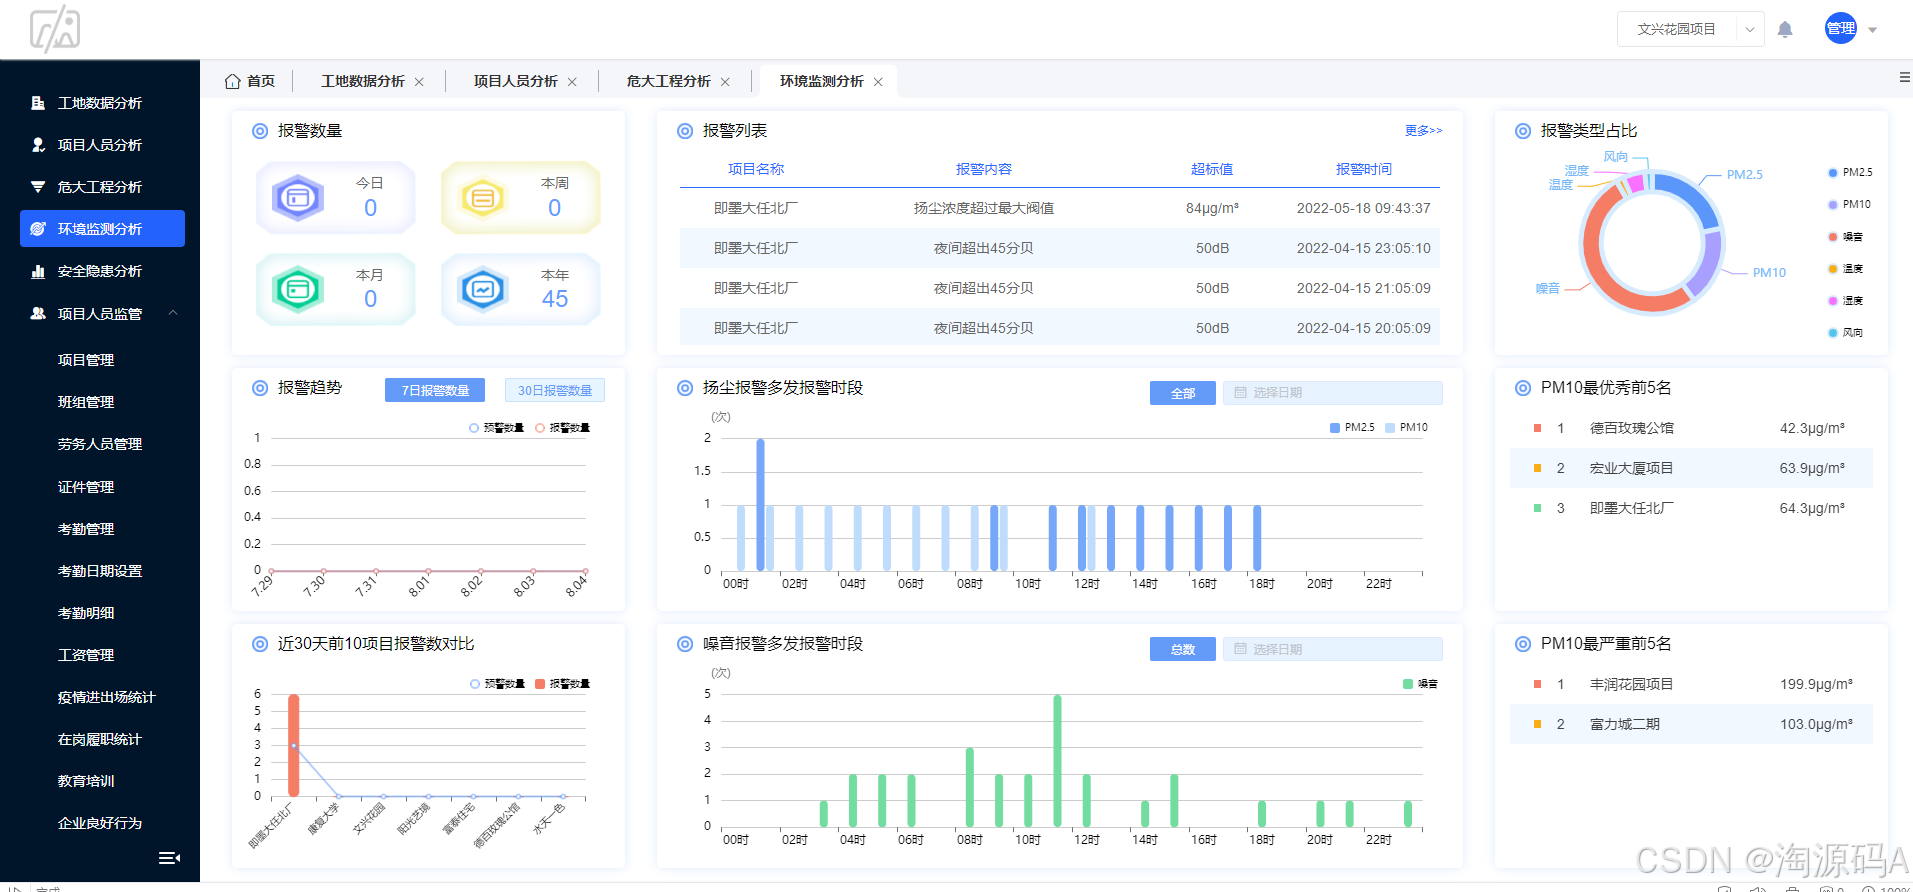1913x892 pixels.
Task: Click the 危大工程分析 funnel icon
Action: pos(38,187)
